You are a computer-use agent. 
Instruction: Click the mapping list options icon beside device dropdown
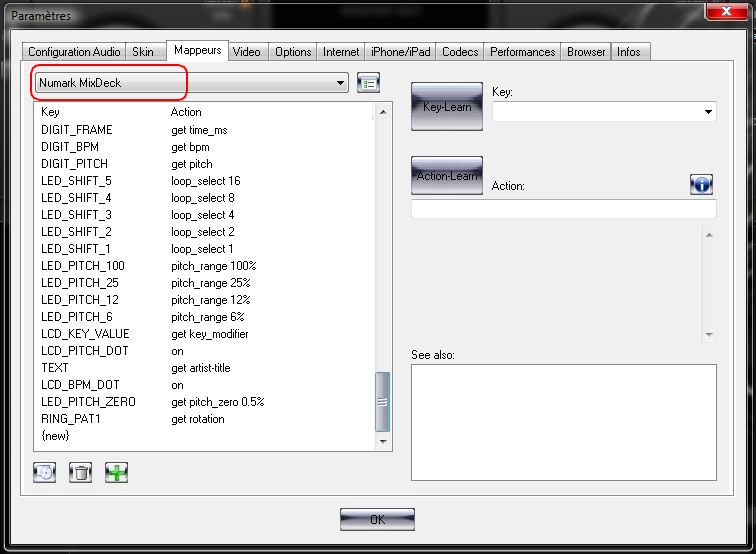tap(369, 83)
